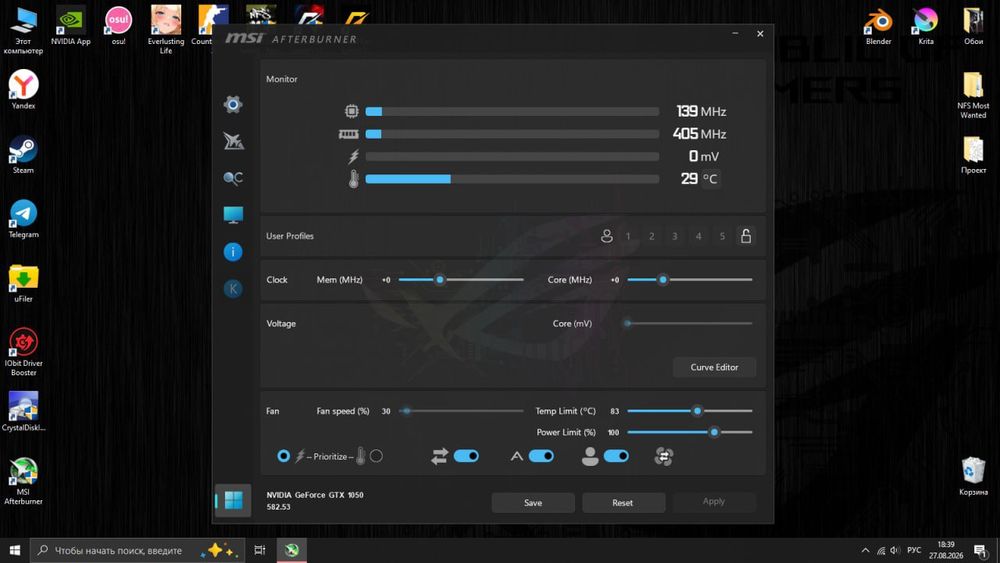
Task: Open the MSI Afterburner desktop shortcut
Action: [x=23, y=481]
